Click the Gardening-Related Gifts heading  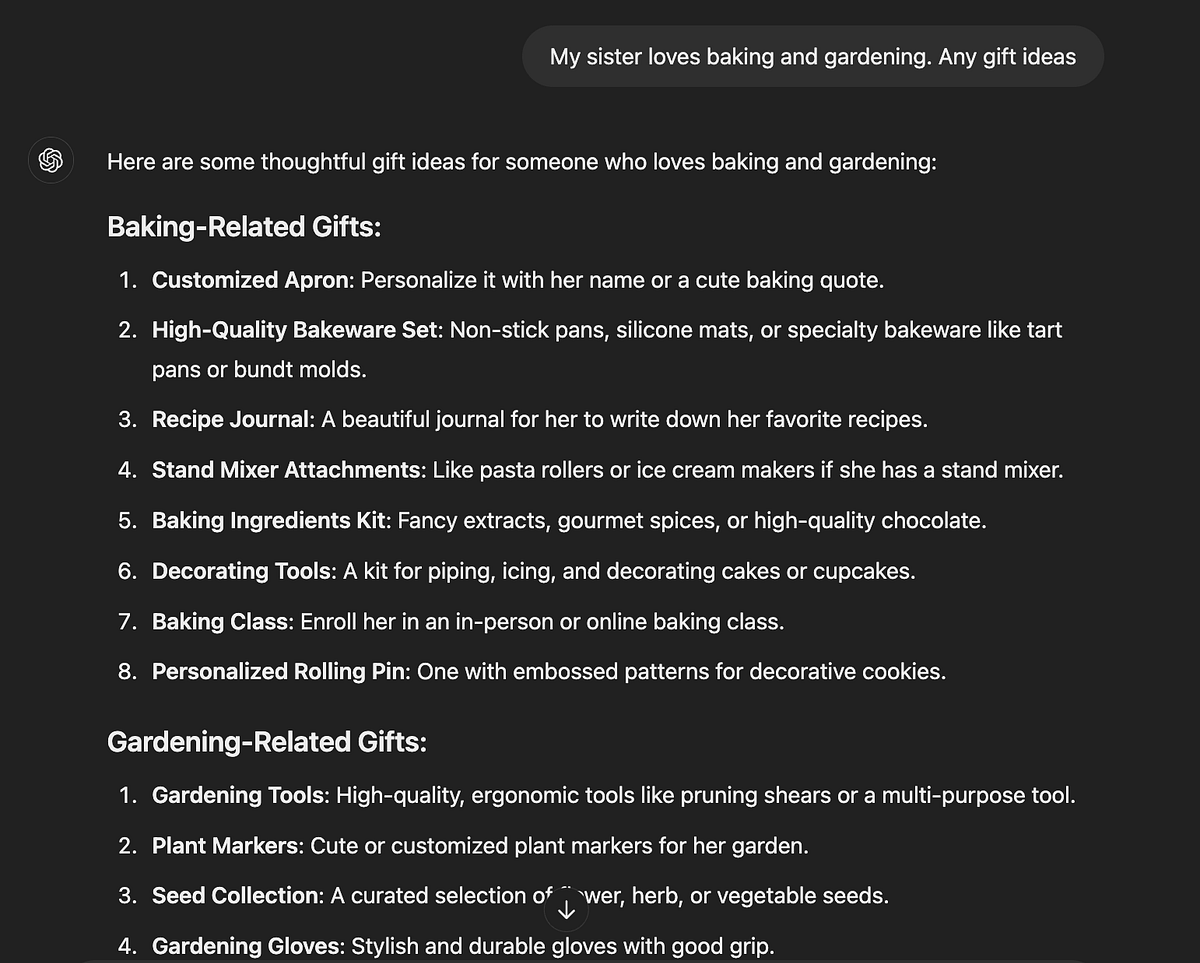click(x=267, y=742)
